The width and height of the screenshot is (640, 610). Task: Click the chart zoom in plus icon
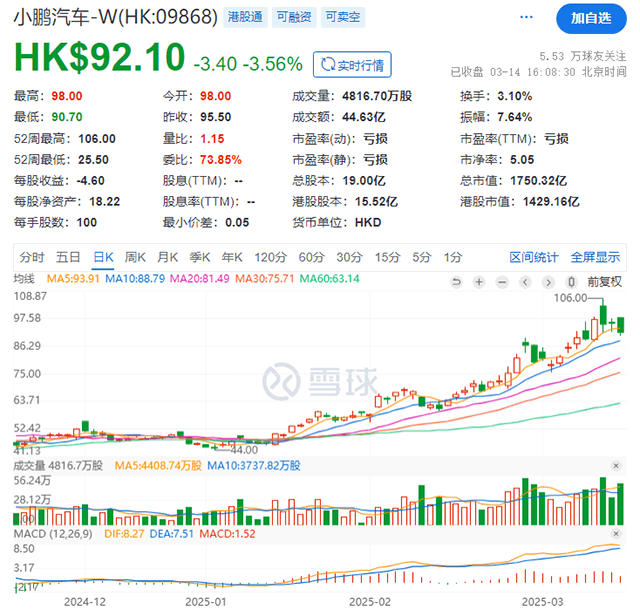479,282
